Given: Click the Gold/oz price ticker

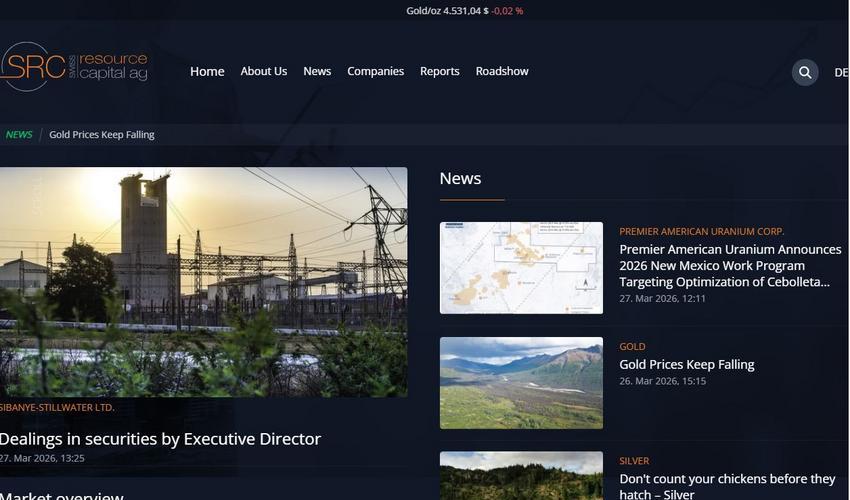Looking at the screenshot, I should [x=464, y=11].
